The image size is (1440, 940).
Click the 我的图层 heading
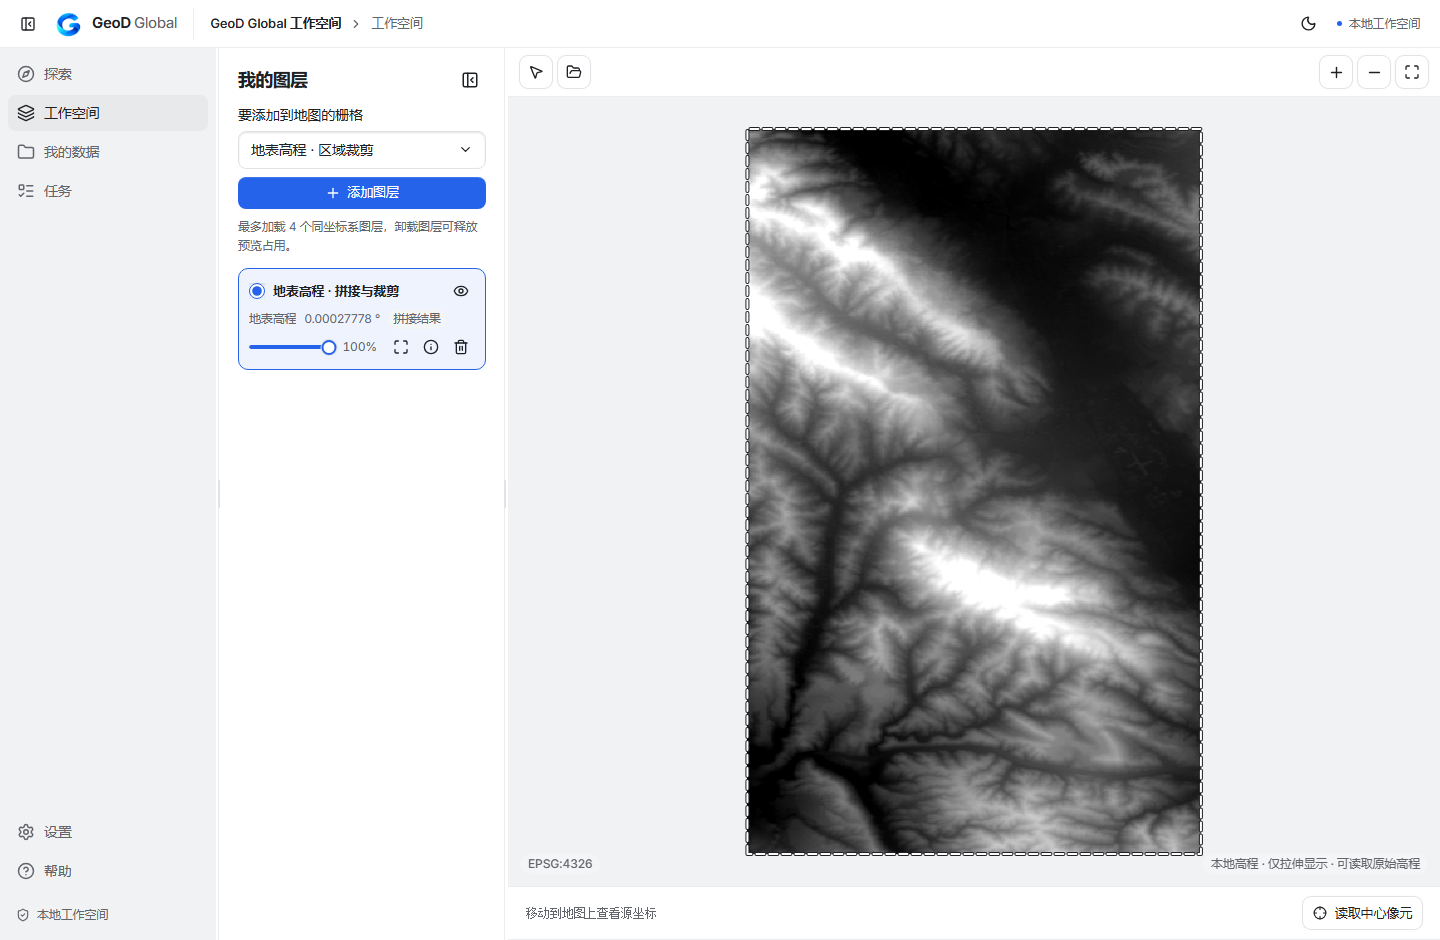pos(273,80)
